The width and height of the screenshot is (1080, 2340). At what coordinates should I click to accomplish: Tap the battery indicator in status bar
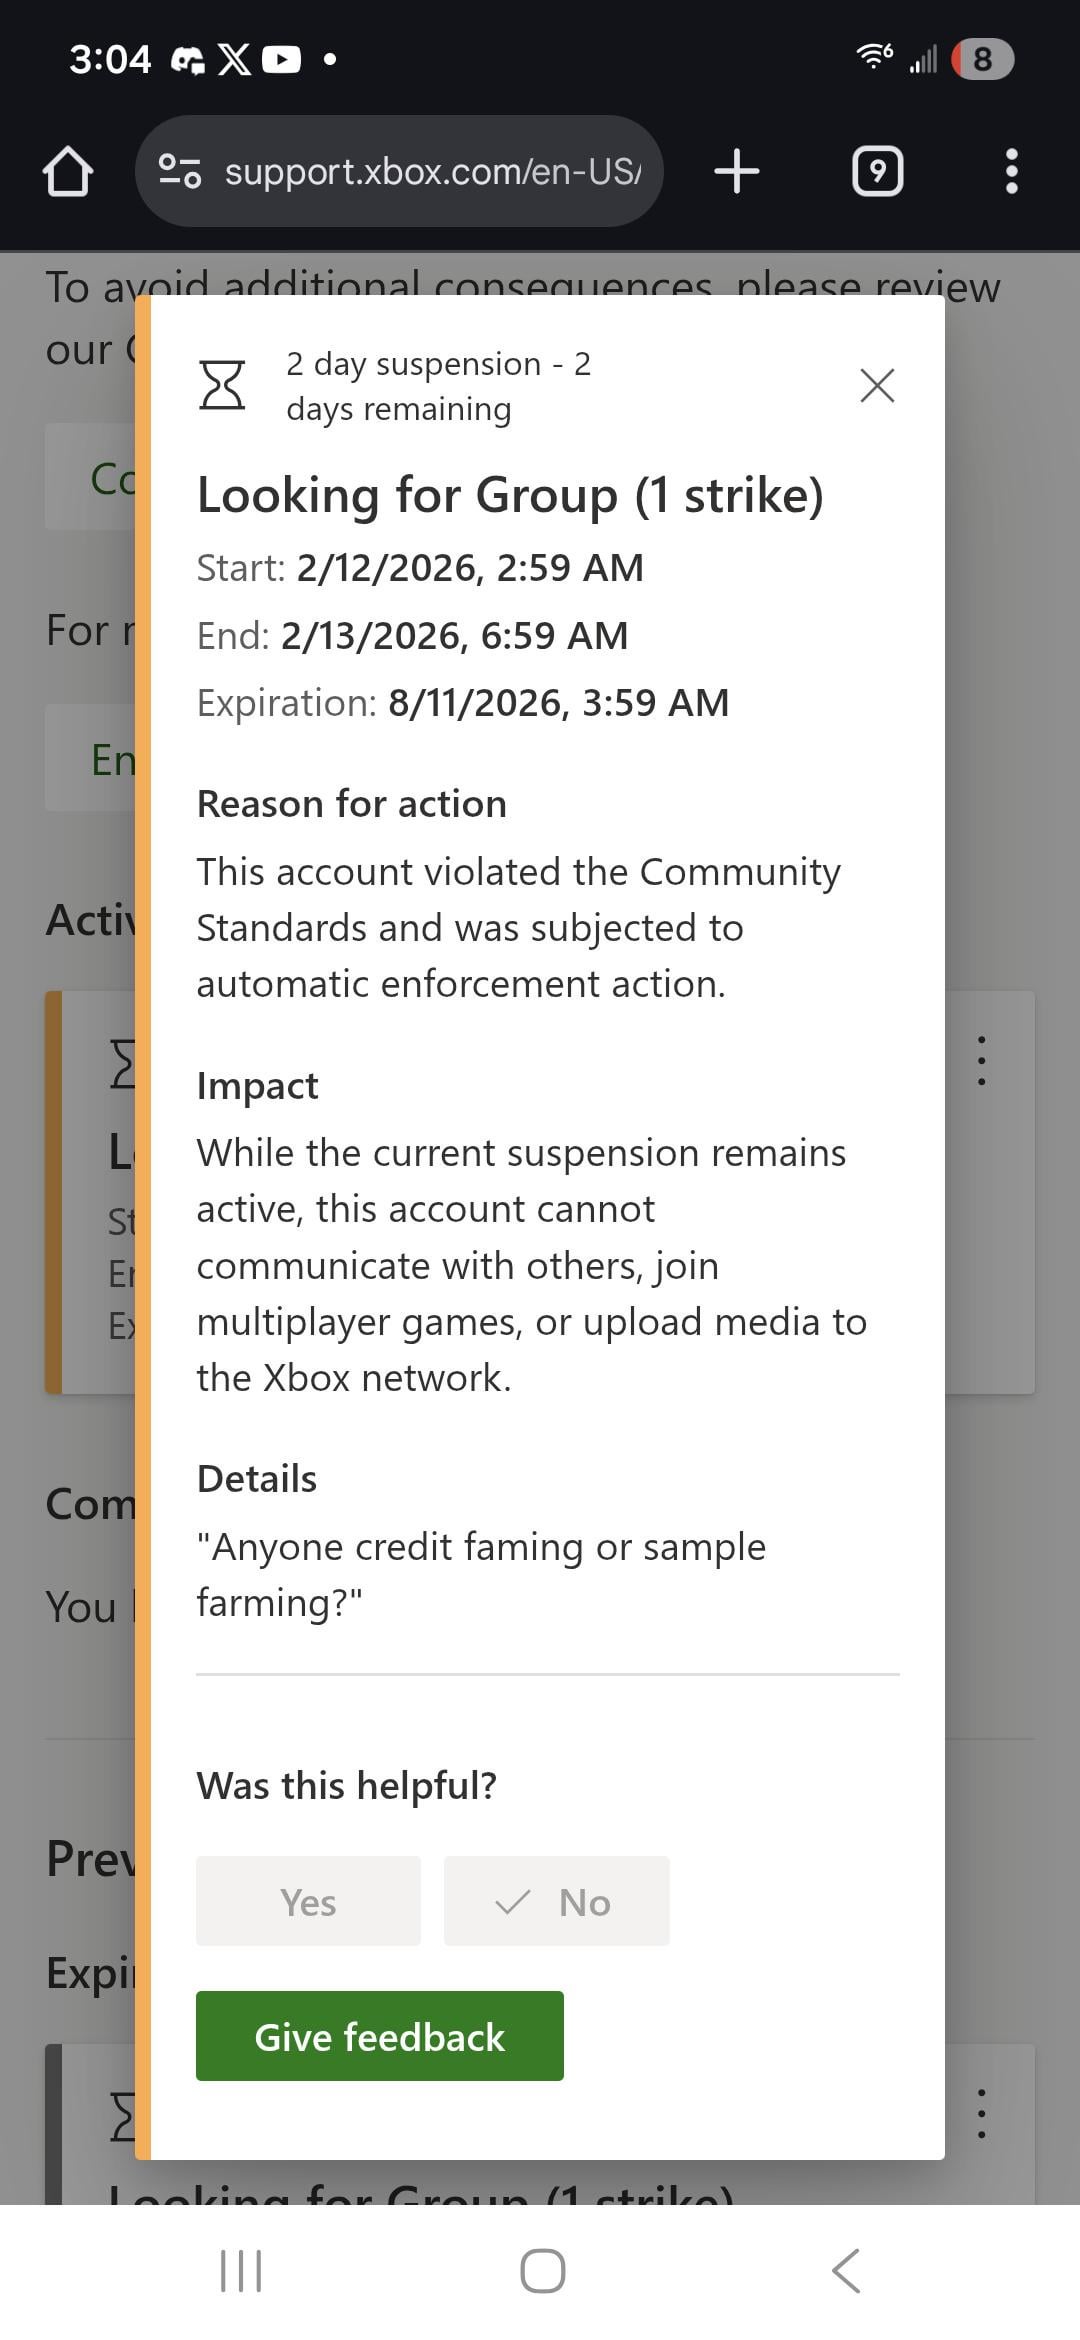click(x=982, y=59)
